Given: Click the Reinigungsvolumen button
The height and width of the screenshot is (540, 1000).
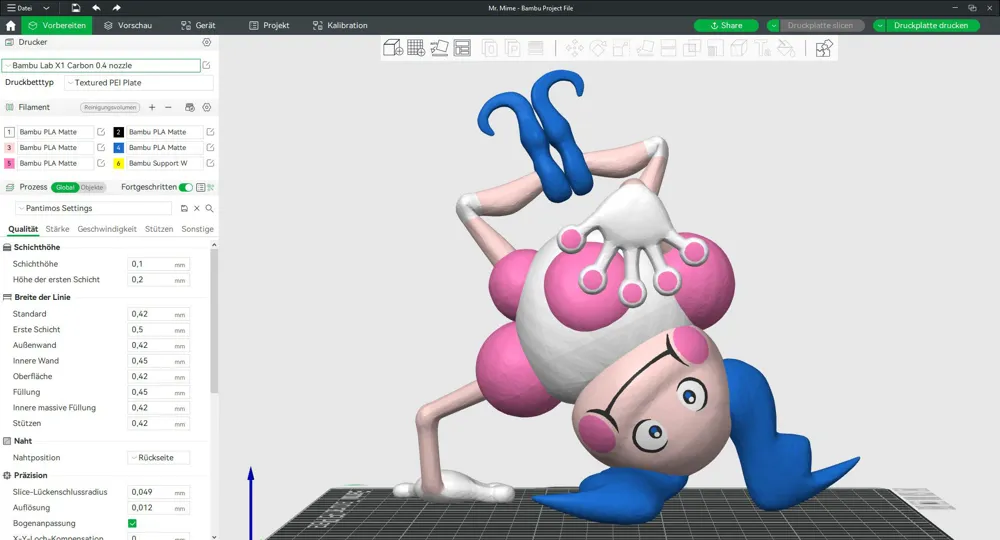Looking at the screenshot, I should click(x=110, y=107).
